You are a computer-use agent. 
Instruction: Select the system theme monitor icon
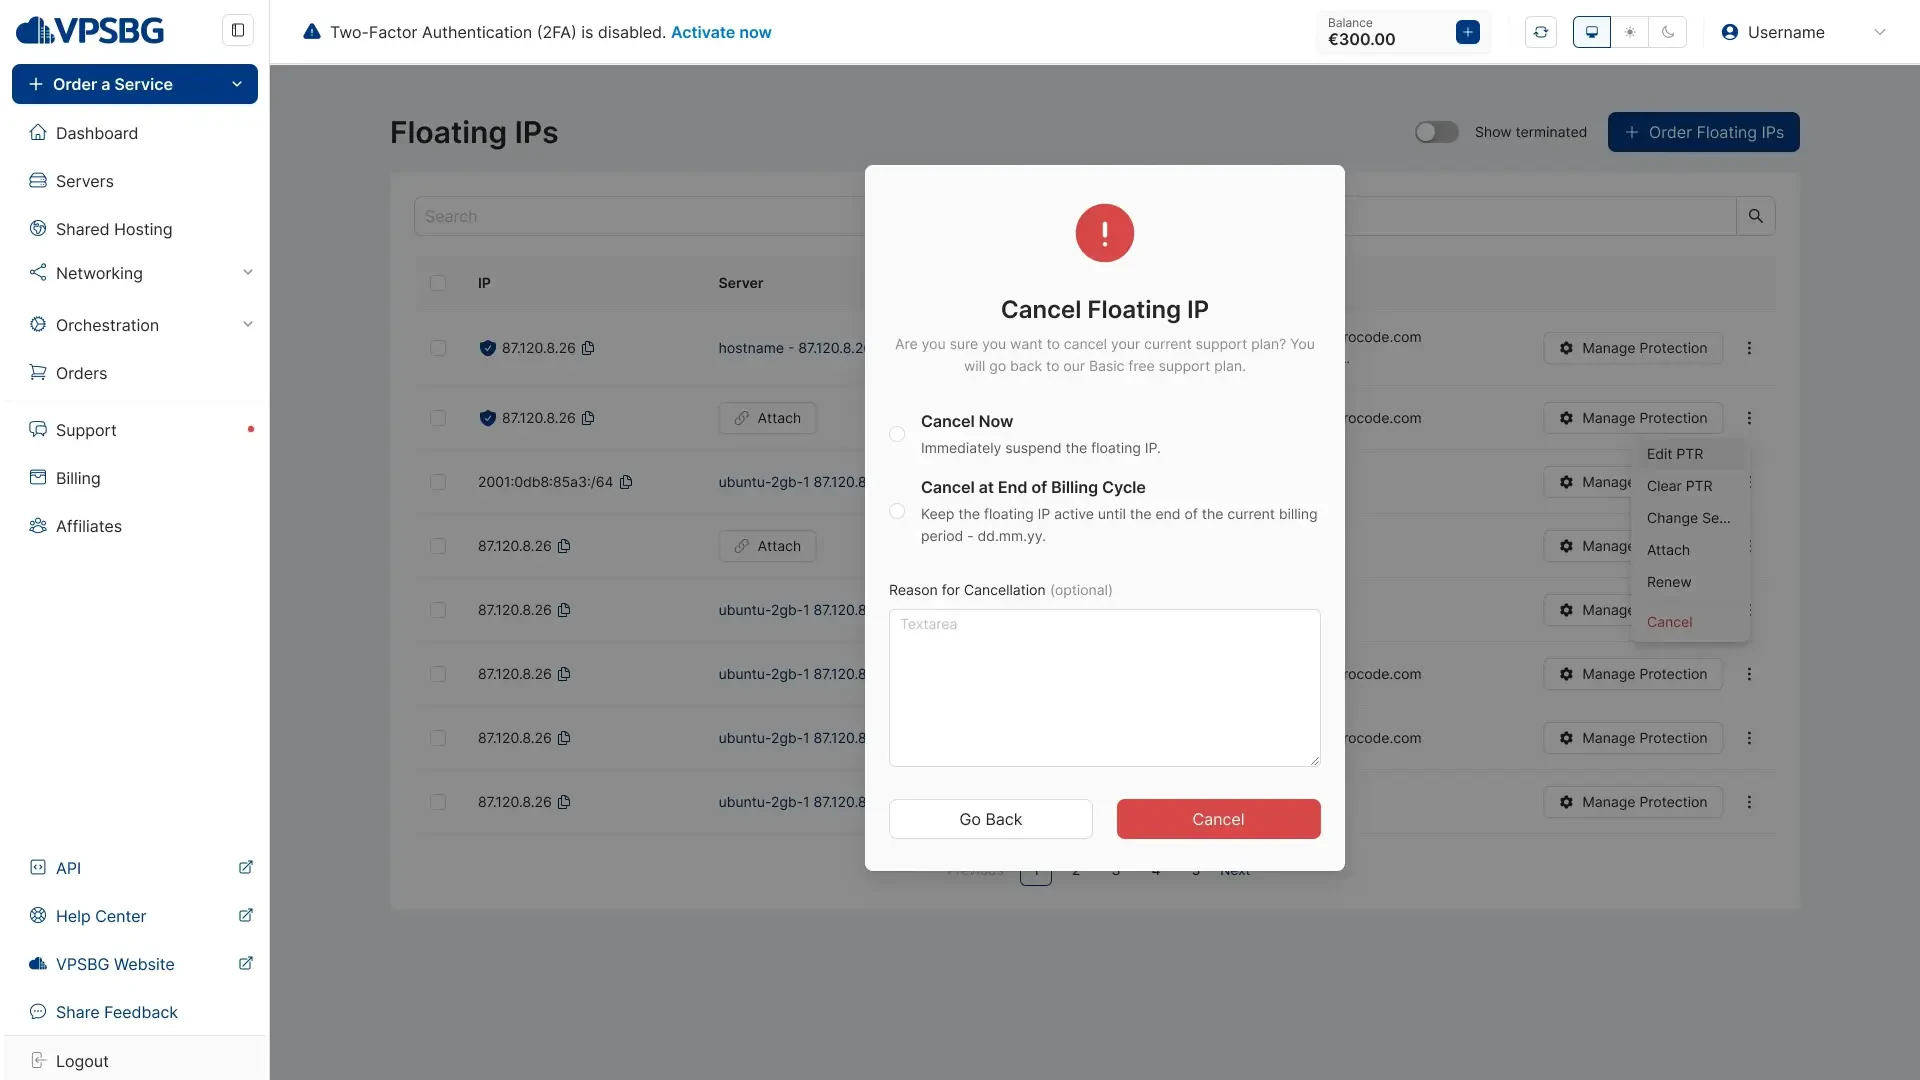pyautogui.click(x=1592, y=32)
